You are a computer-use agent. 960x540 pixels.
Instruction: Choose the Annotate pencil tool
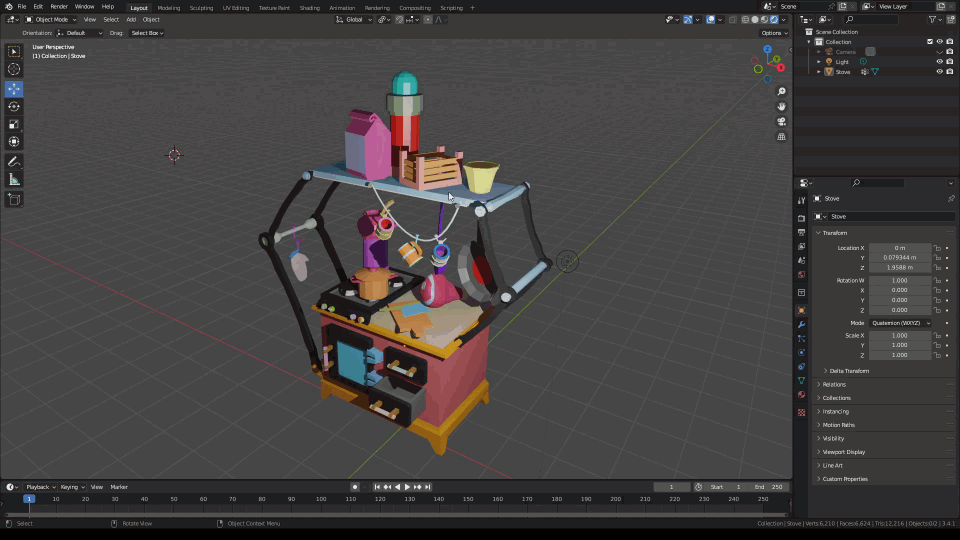pos(14,161)
